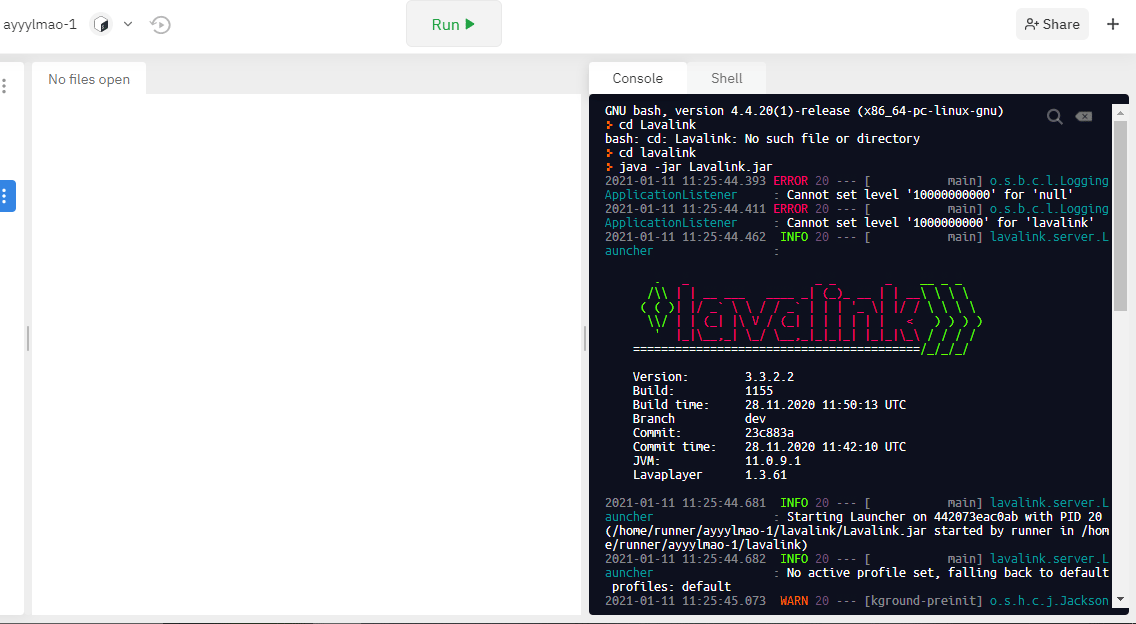This screenshot has height=624, width=1136.
Task: Click the scrollbar up arrow in console
Action: tap(1121, 112)
